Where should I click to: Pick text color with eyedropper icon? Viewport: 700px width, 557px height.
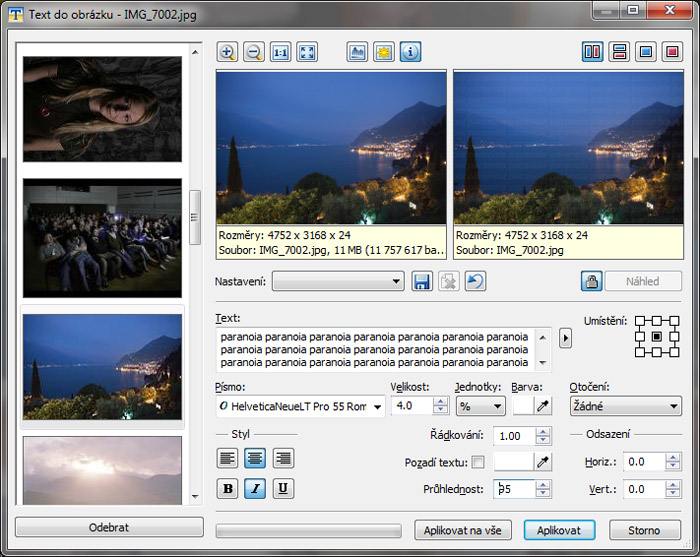pyautogui.click(x=544, y=406)
